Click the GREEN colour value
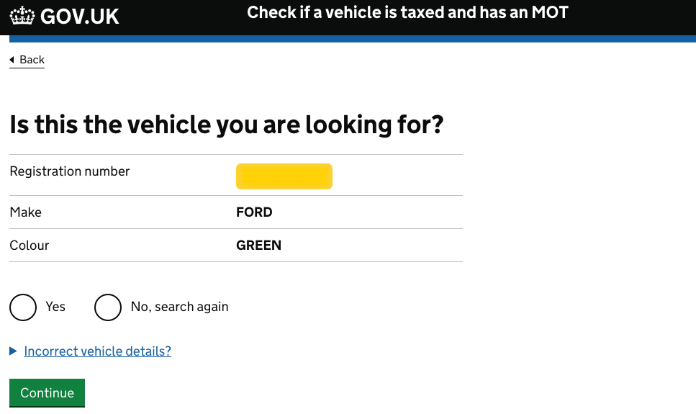 [259, 245]
